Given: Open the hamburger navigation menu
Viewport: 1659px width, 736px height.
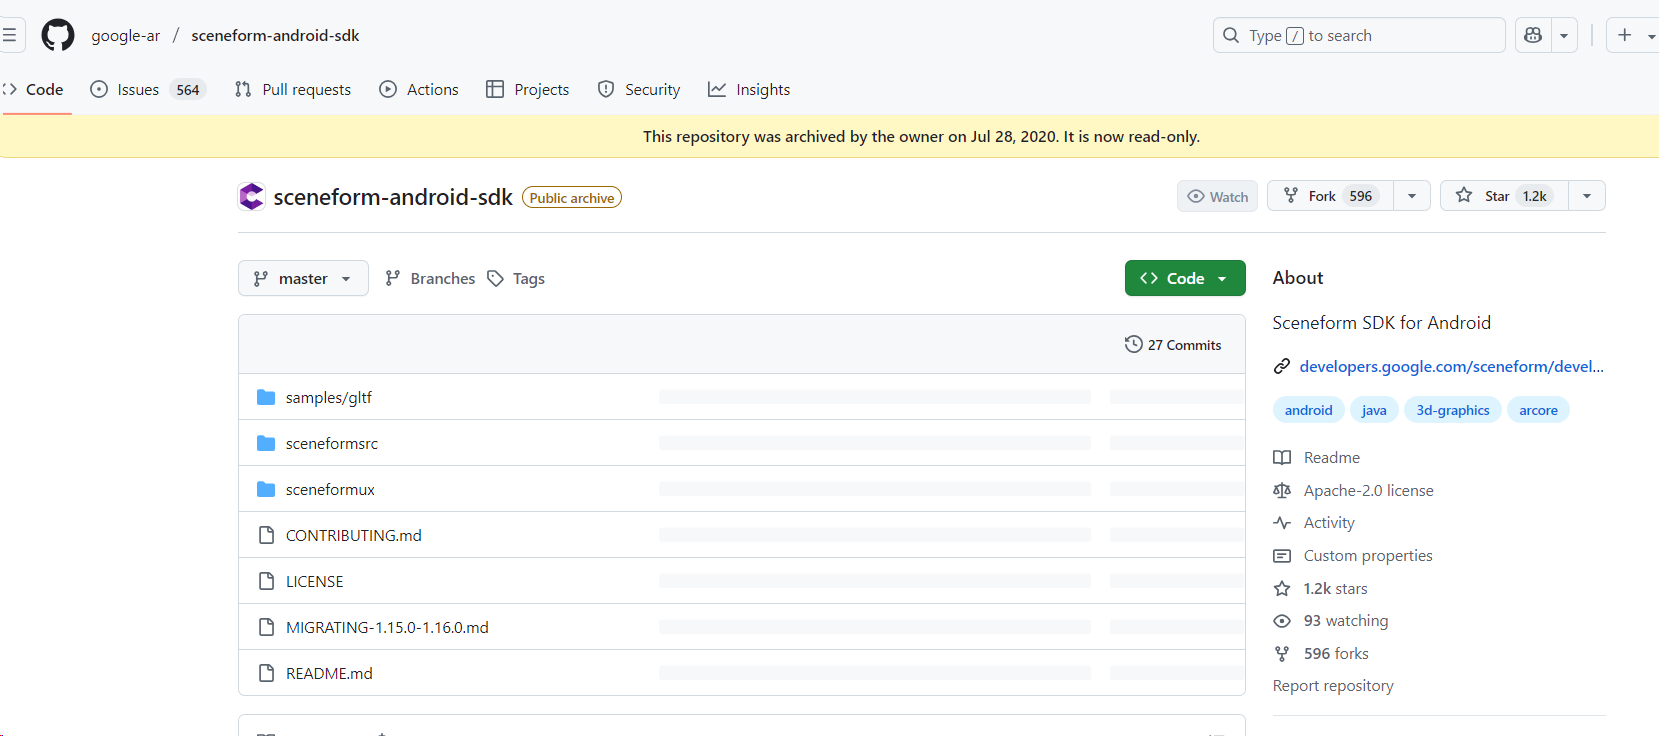Looking at the screenshot, I should tap(9, 35).
